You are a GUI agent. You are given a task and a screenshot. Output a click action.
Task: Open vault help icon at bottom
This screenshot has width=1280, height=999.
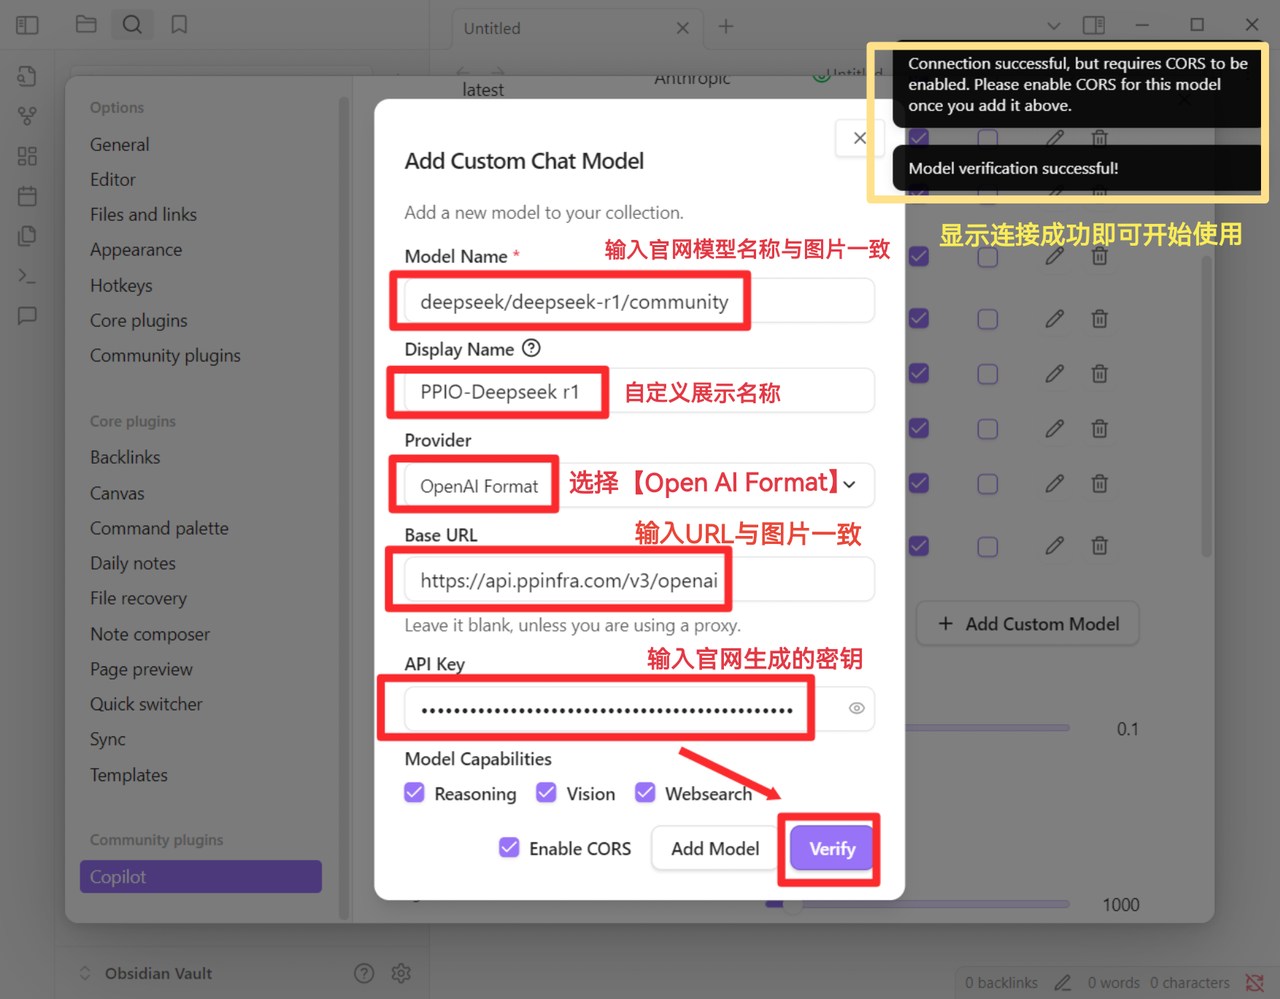pos(364,973)
